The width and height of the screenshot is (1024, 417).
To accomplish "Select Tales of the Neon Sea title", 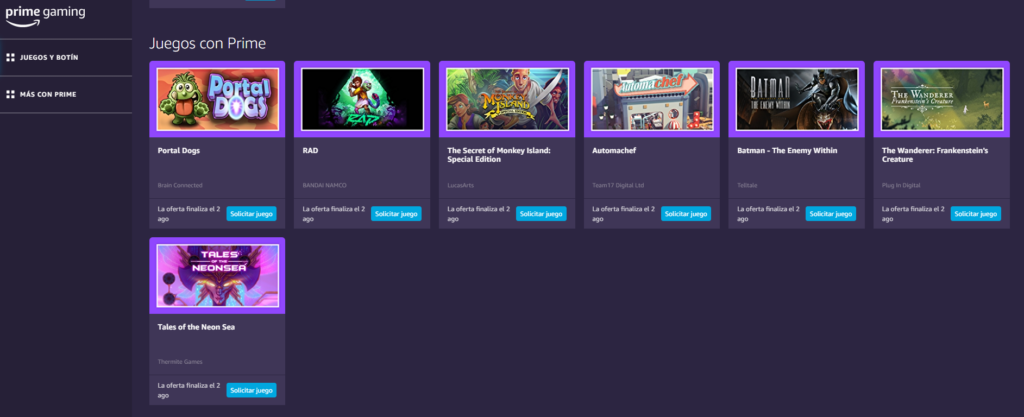I will click(x=196, y=327).
